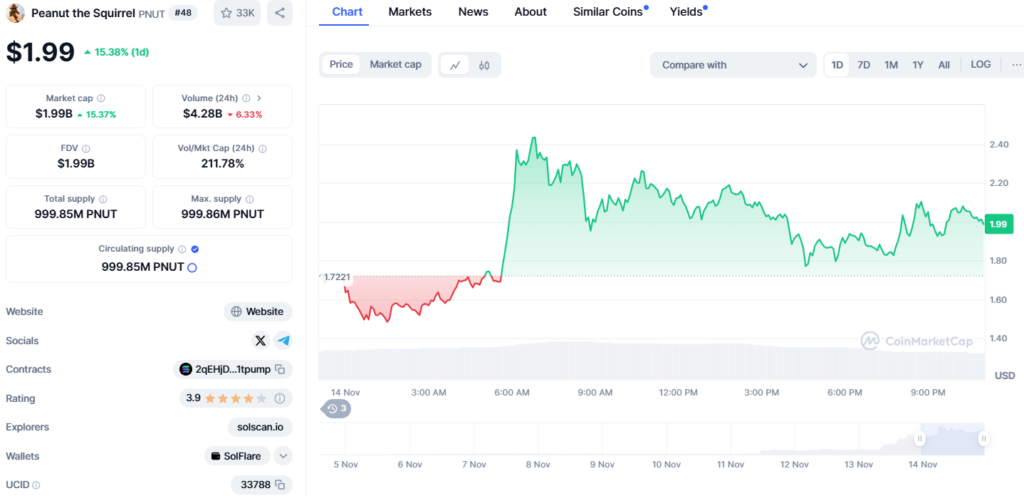Image resolution: width=1024 pixels, height=496 pixels.
Task: Open the Volume (24h) info icon
Action: 246,99
